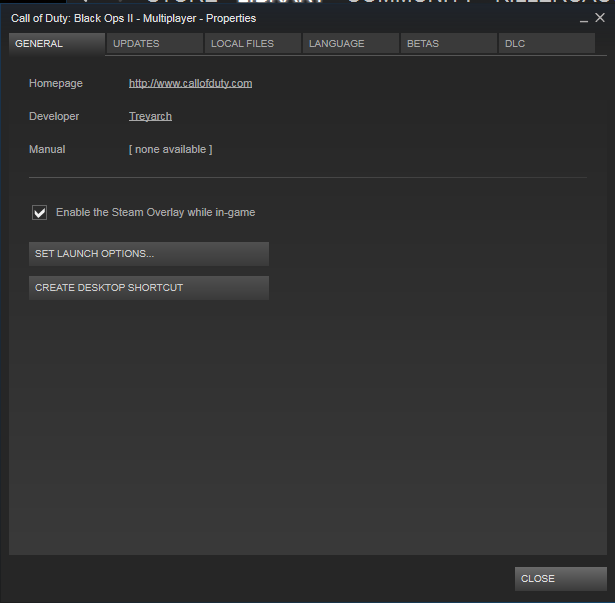Open the DLC tab
This screenshot has width=615, height=603.
(547, 44)
